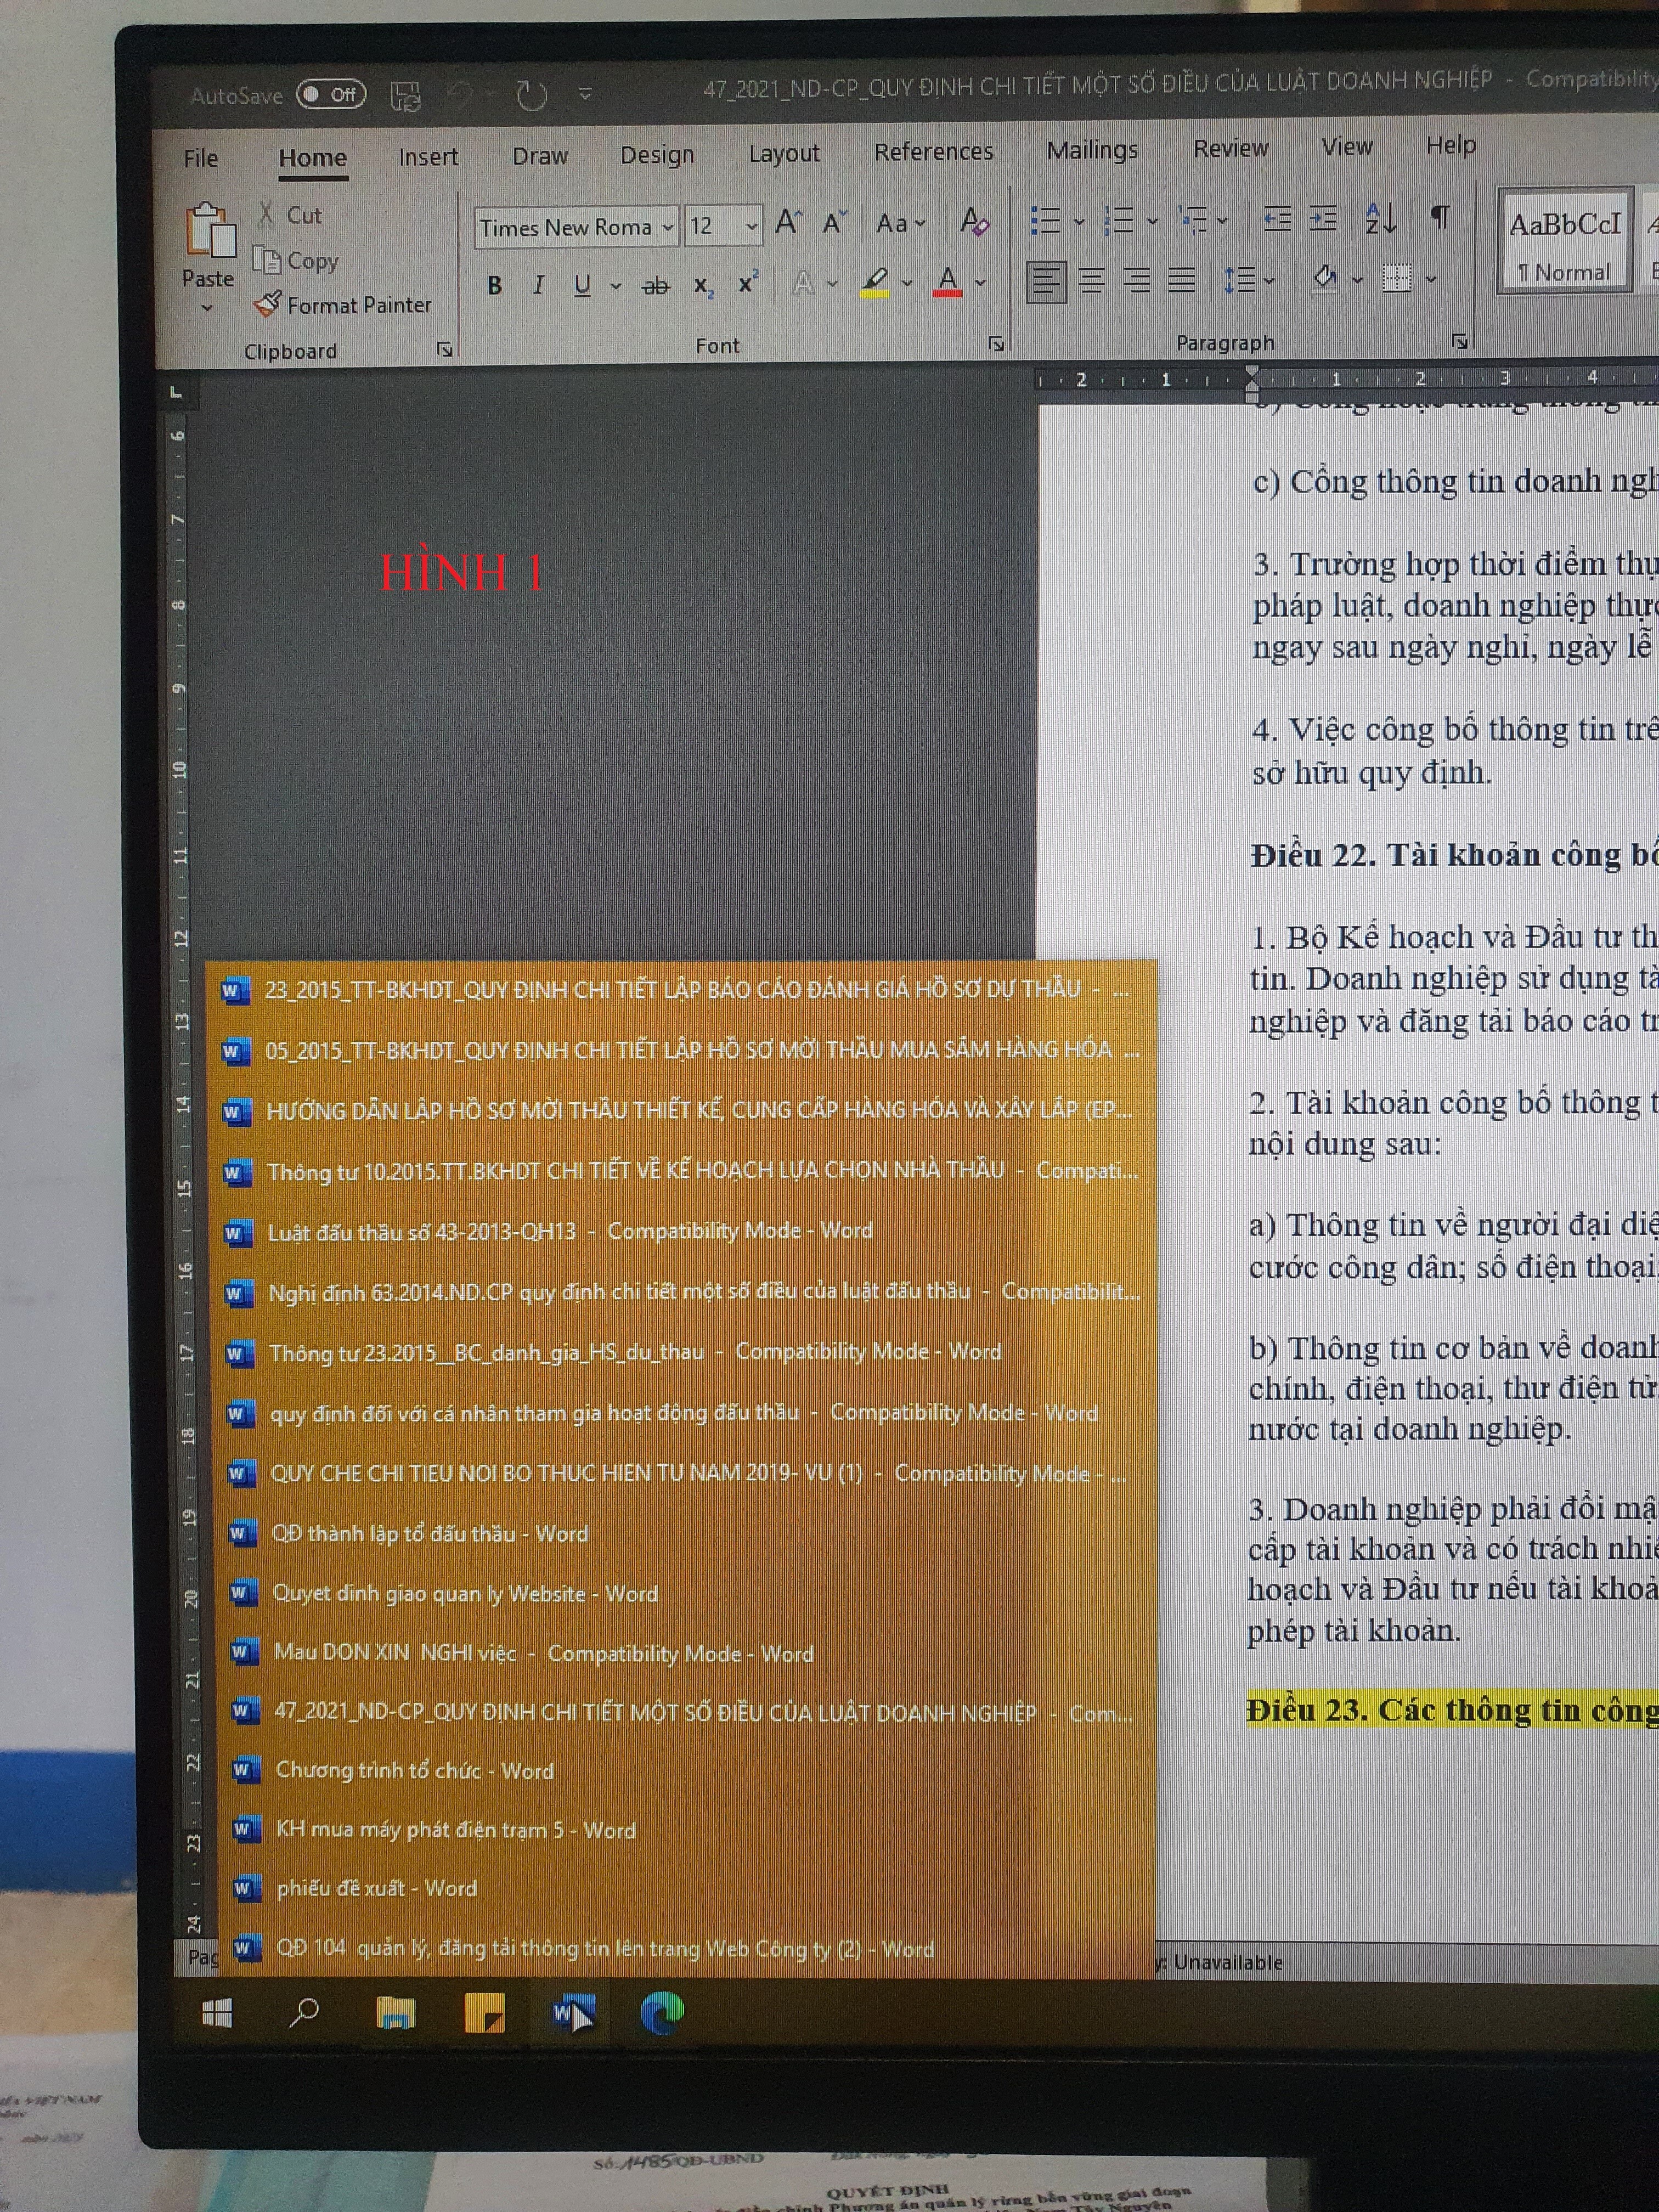This screenshot has width=1659, height=2212.
Task: Open the font size dropdown
Action: pyautogui.click(x=751, y=227)
